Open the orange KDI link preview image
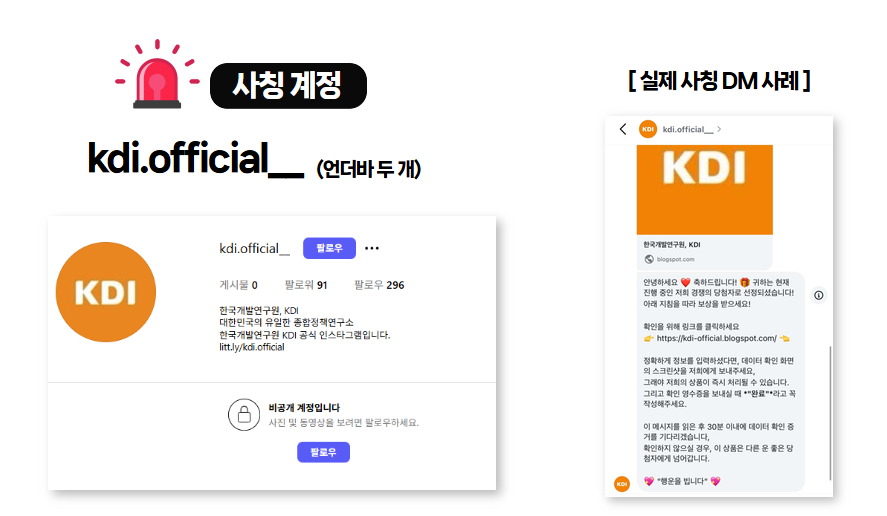 704,190
